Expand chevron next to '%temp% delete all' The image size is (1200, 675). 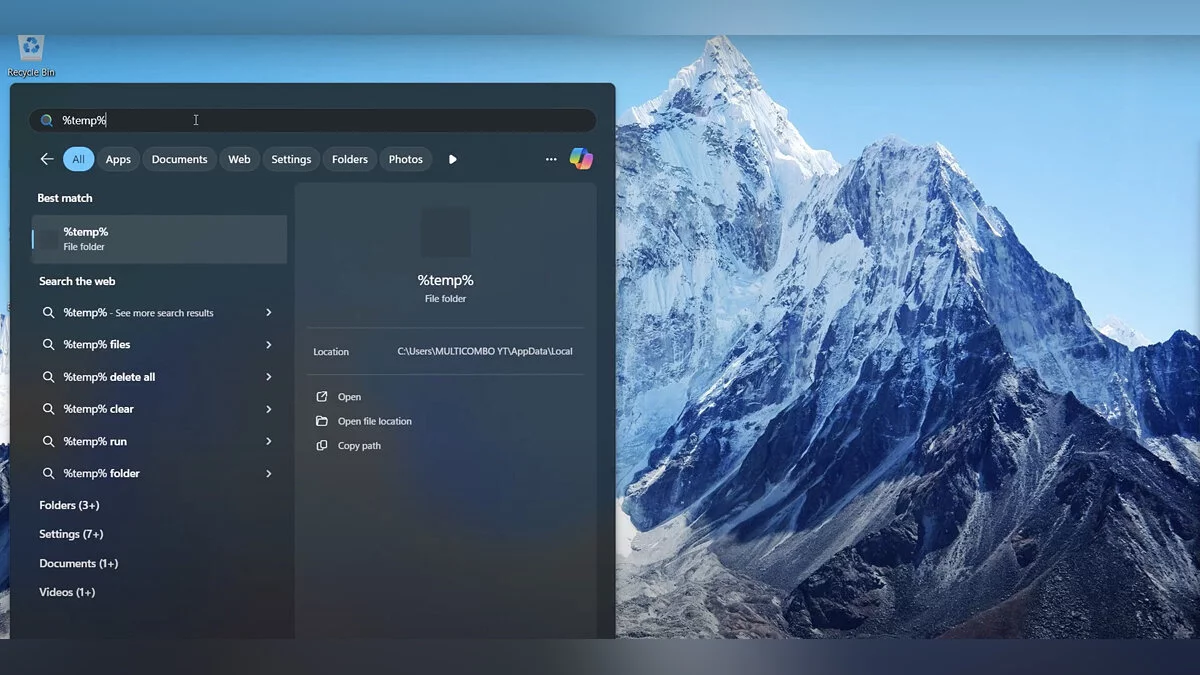(x=269, y=377)
